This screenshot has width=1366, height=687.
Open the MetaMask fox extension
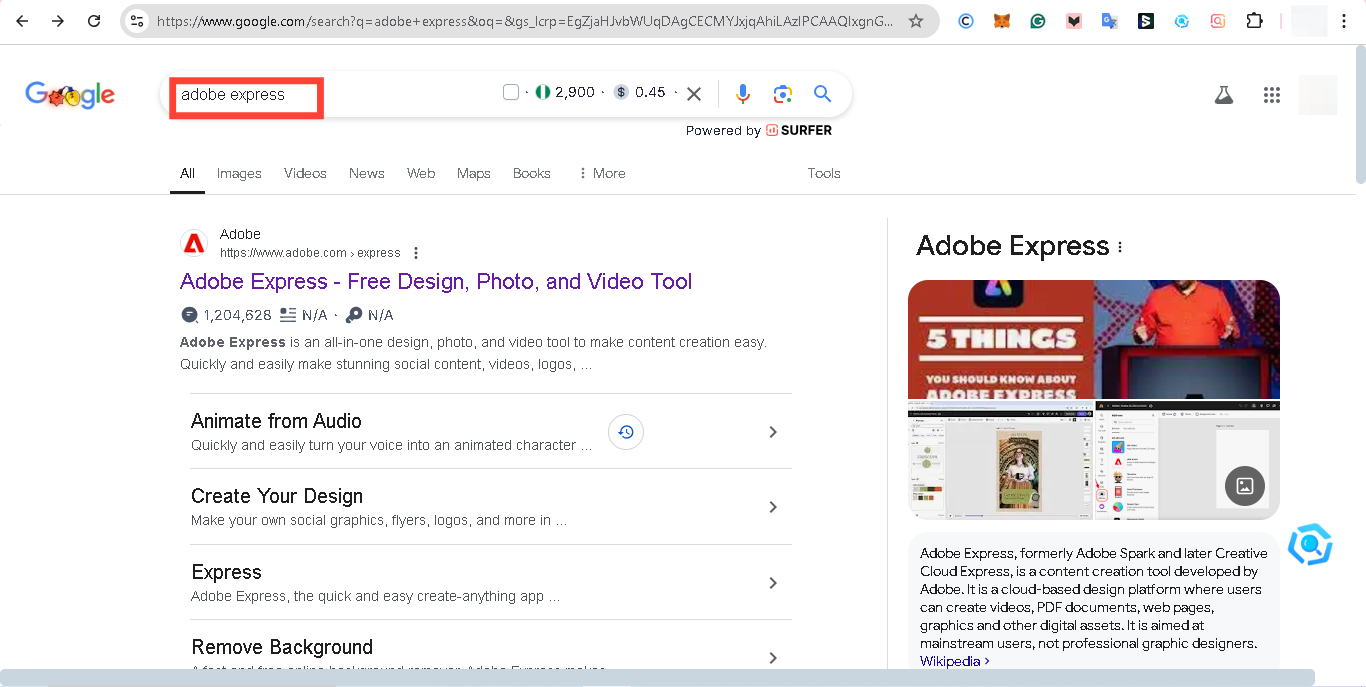1002,21
